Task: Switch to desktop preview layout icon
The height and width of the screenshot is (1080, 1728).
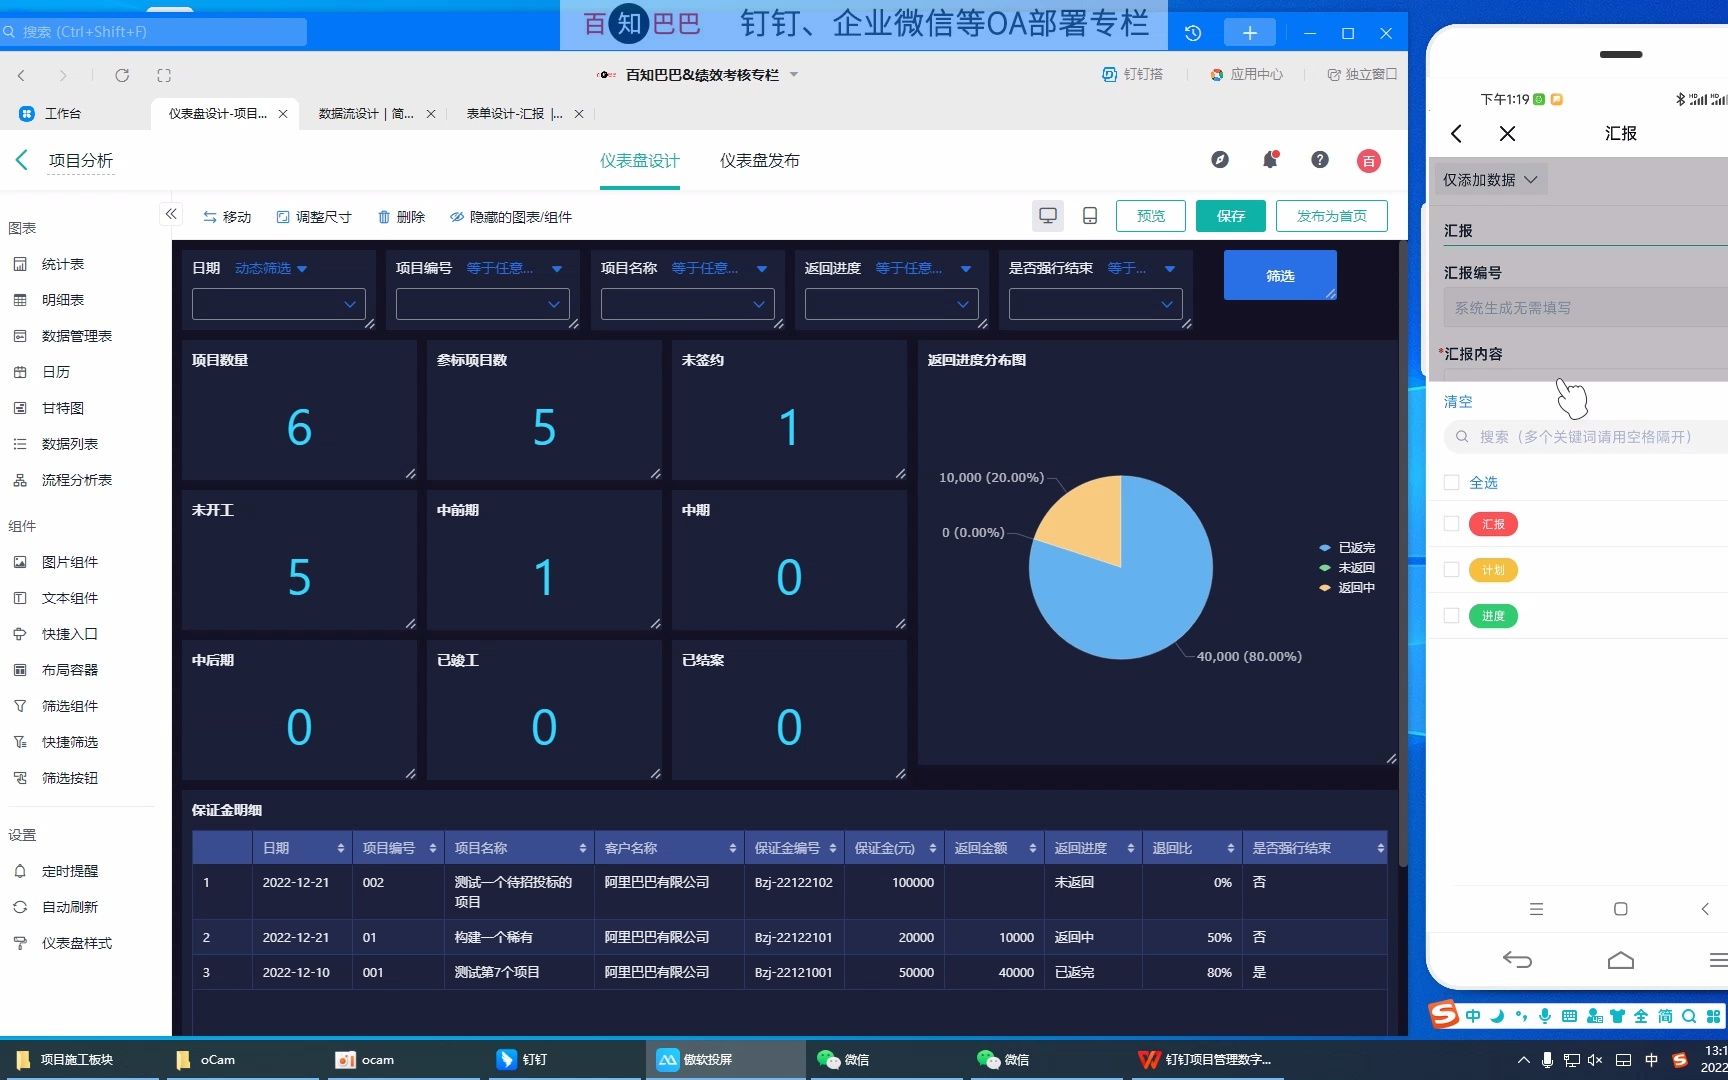Action: (x=1048, y=216)
